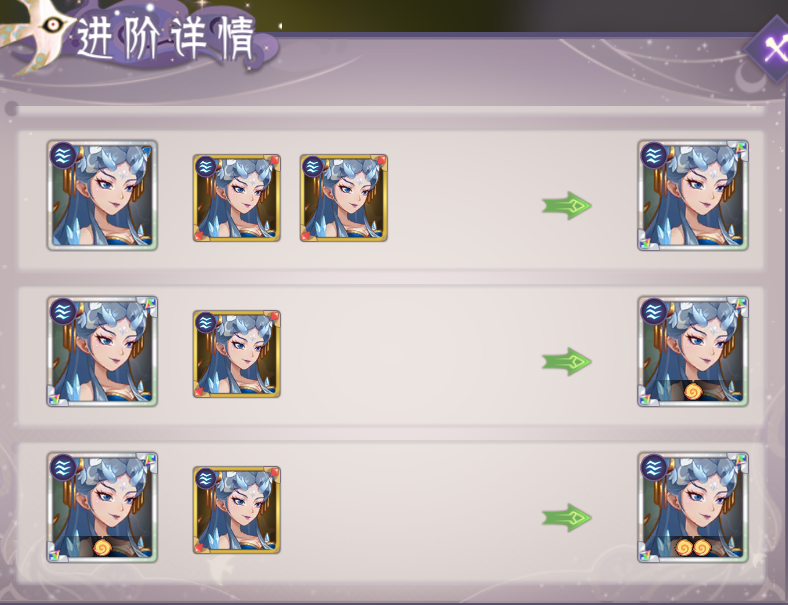Click the bird emblem beside the title
Image resolution: width=788 pixels, height=605 pixels.
click(x=37, y=34)
